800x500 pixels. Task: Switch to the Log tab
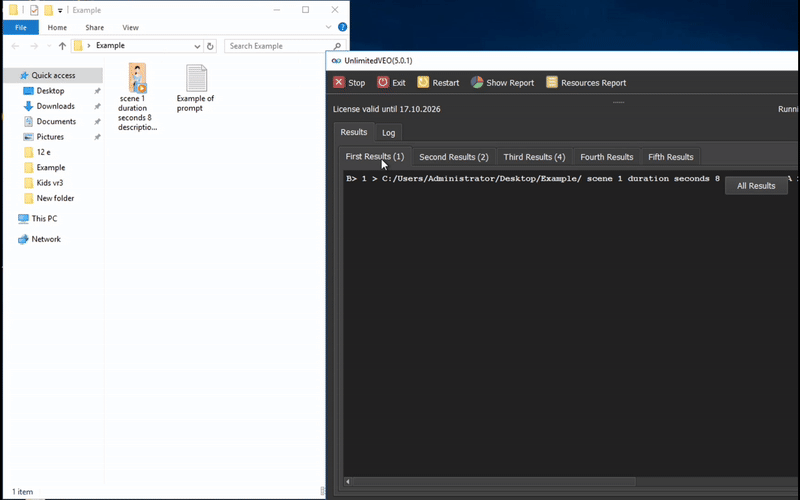tap(388, 133)
